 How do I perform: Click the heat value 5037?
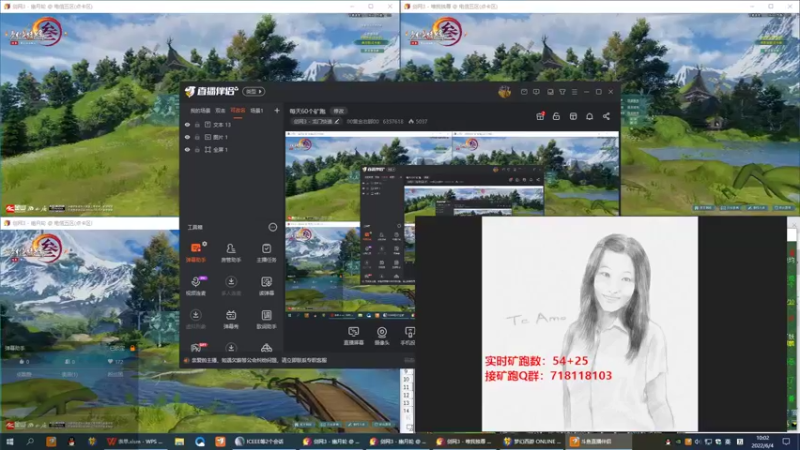tap(418, 121)
